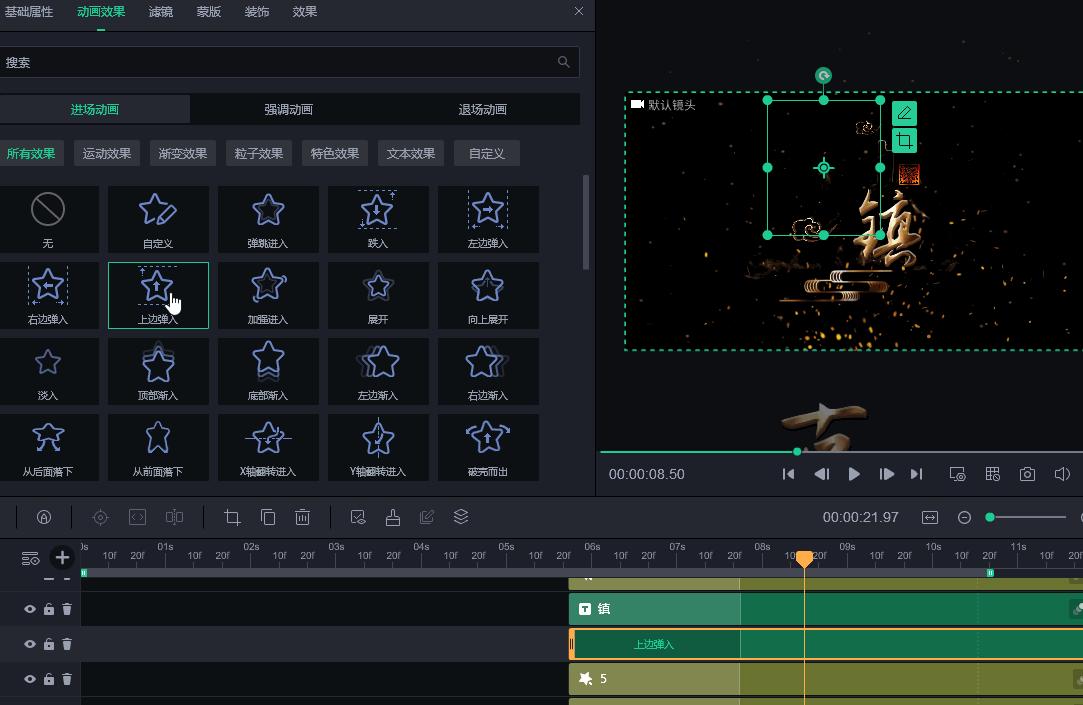This screenshot has width=1083, height=705.
Task: Click the copy icon in the timeline toolbar
Action: point(268,517)
